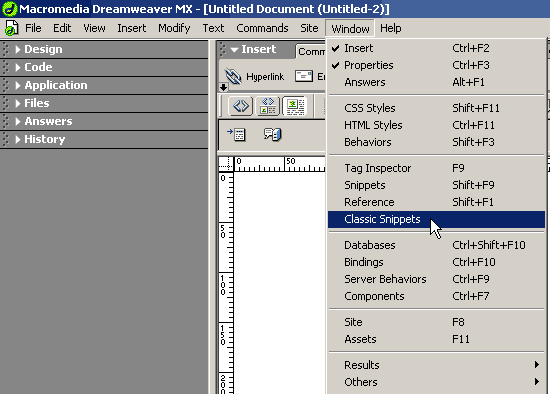Click the Tag Chooser icon

pyautogui.click(x=236, y=134)
